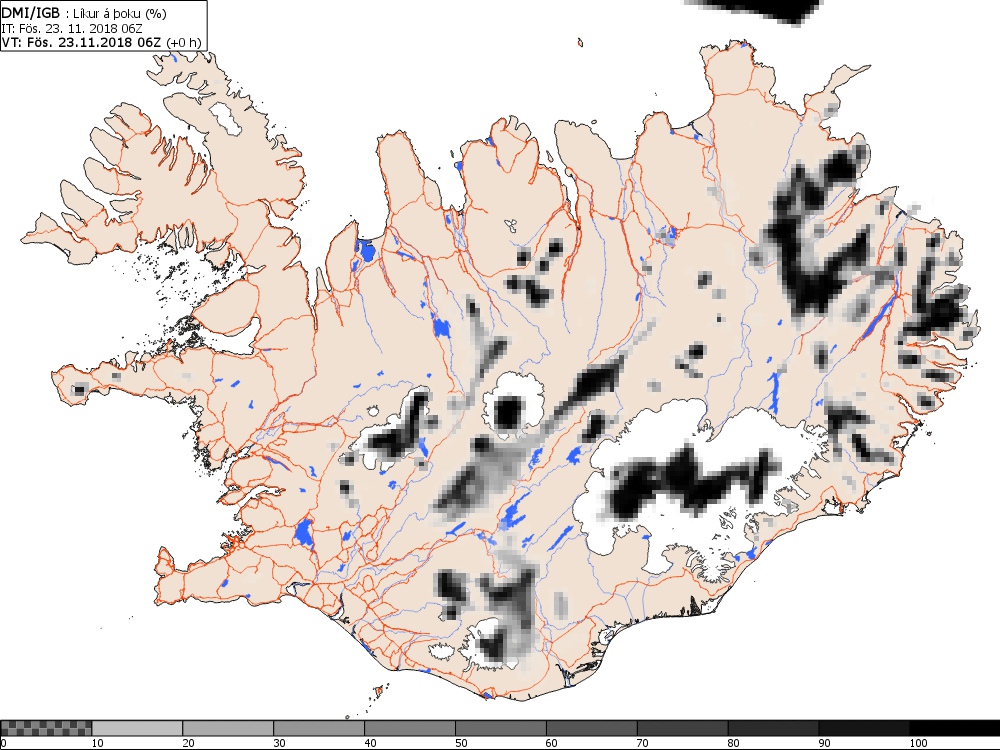
Task: Click the legend label "50"
Action: click(461, 743)
